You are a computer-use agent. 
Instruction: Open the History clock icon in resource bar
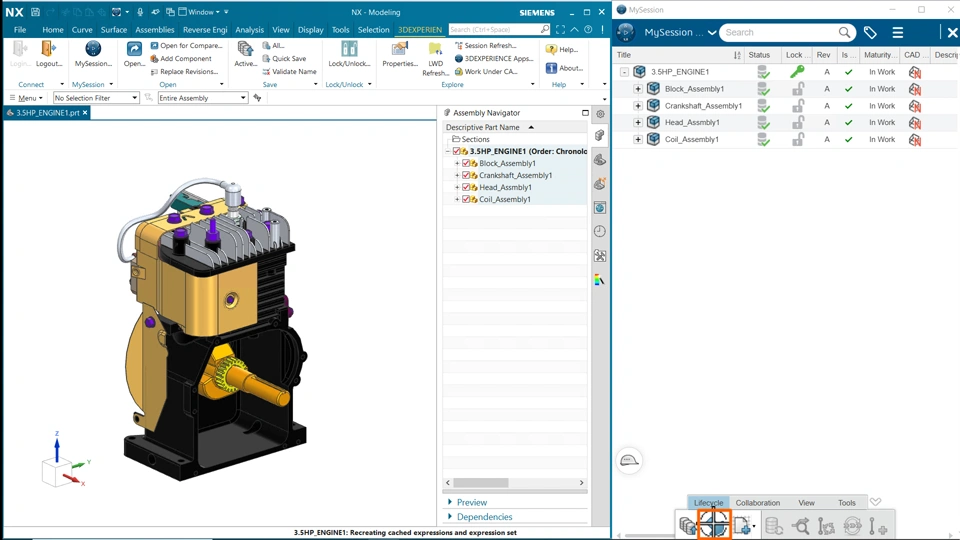600,231
